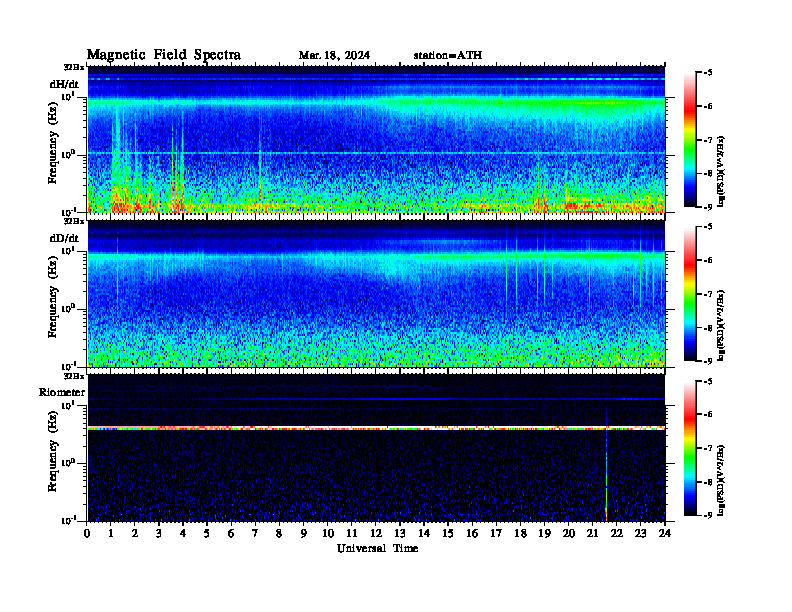Click hour "17" on Universal Time axis
The width and height of the screenshot is (792, 612).
(497, 533)
